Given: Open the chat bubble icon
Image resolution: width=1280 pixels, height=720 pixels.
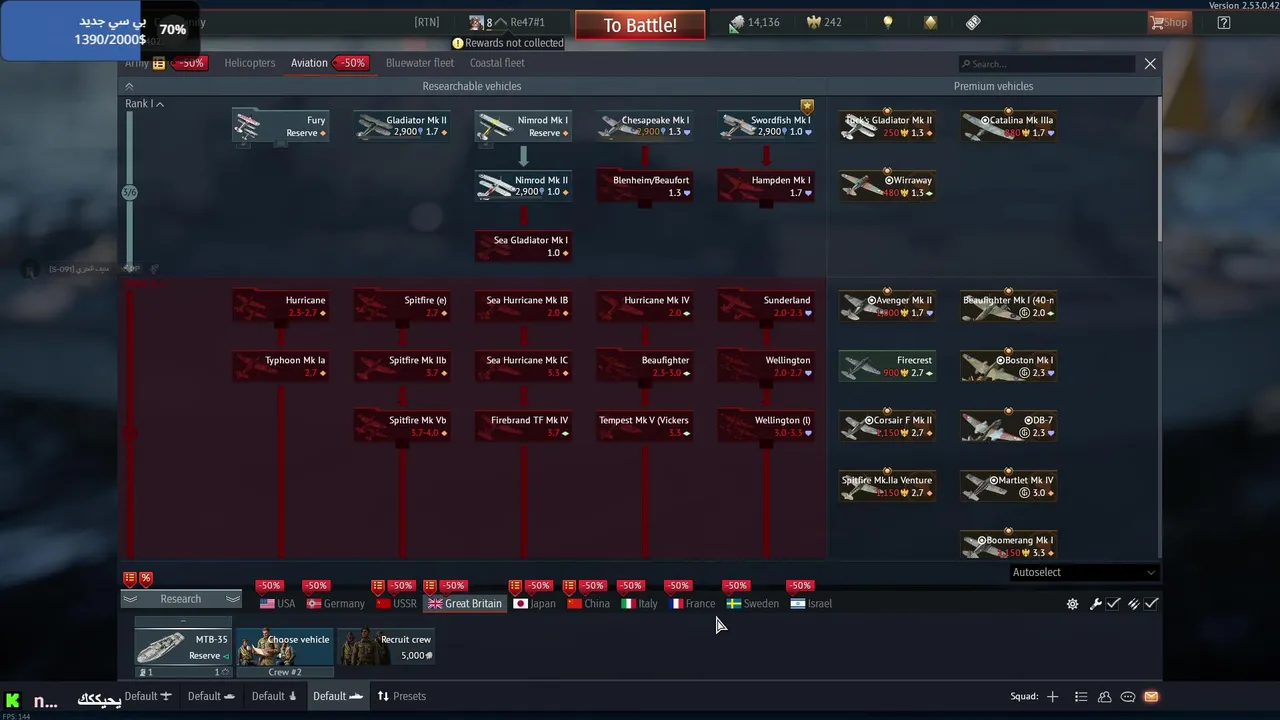Looking at the screenshot, I should tap(1128, 697).
